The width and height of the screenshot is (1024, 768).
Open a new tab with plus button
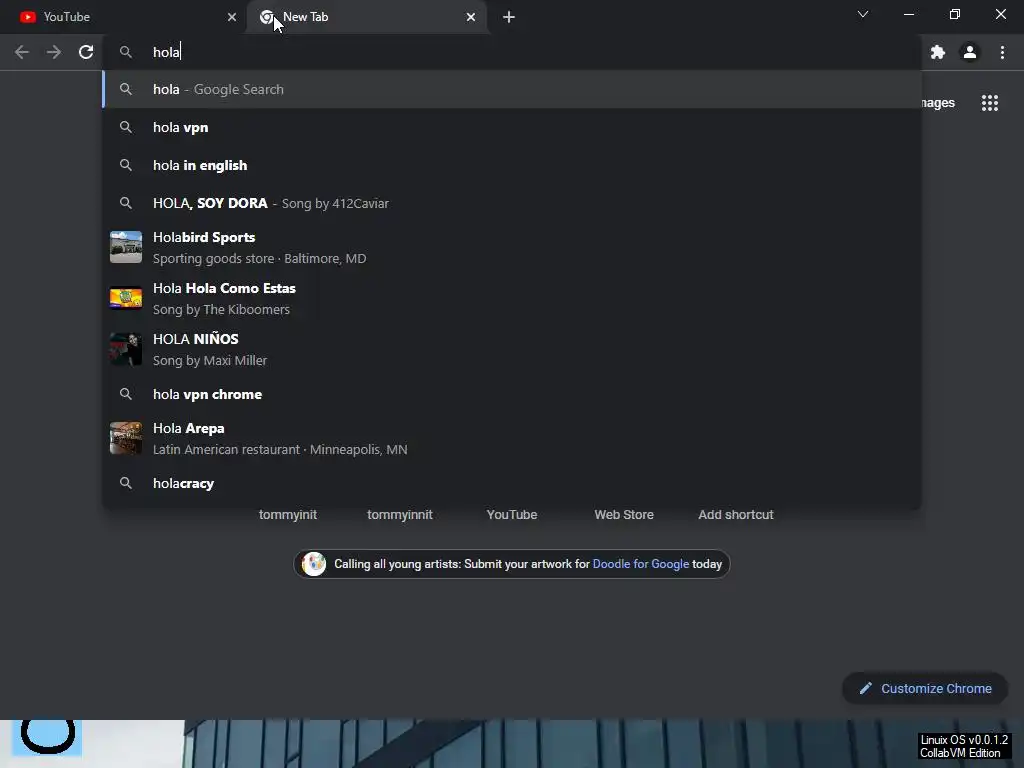tap(509, 17)
